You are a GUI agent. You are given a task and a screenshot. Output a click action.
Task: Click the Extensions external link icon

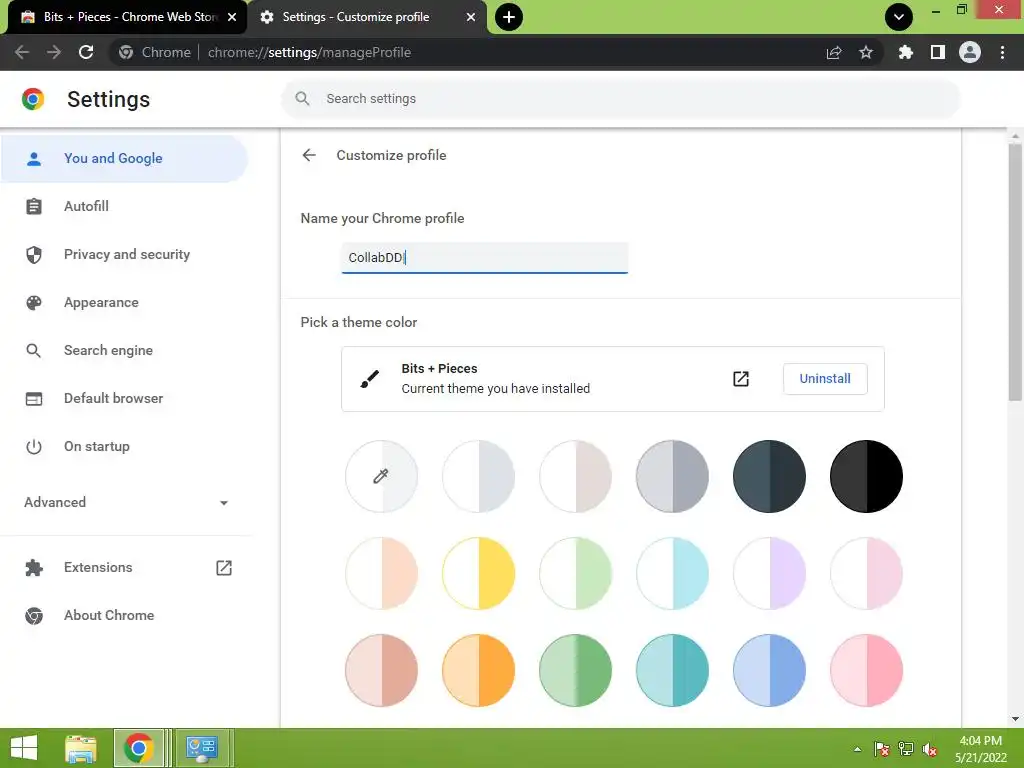224,568
